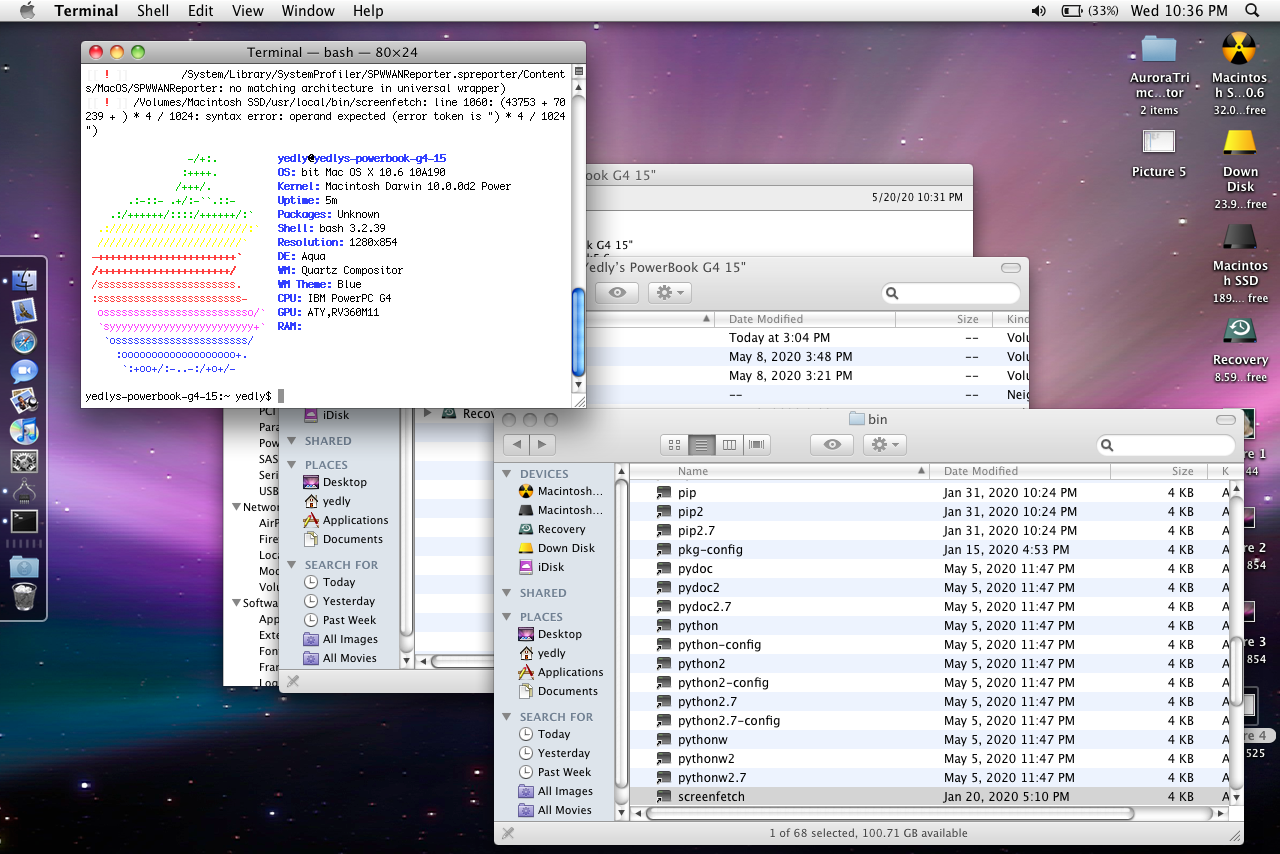Toggle toolbar pill button in bin window
1280x854 pixels.
[x=1225, y=420]
